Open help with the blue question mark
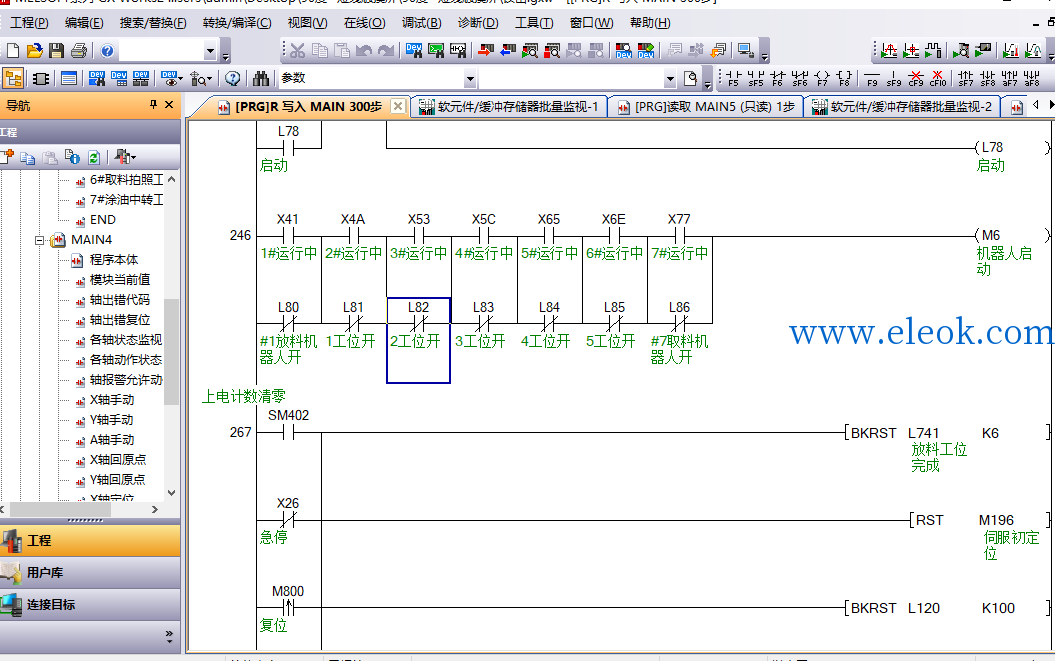 108,50
